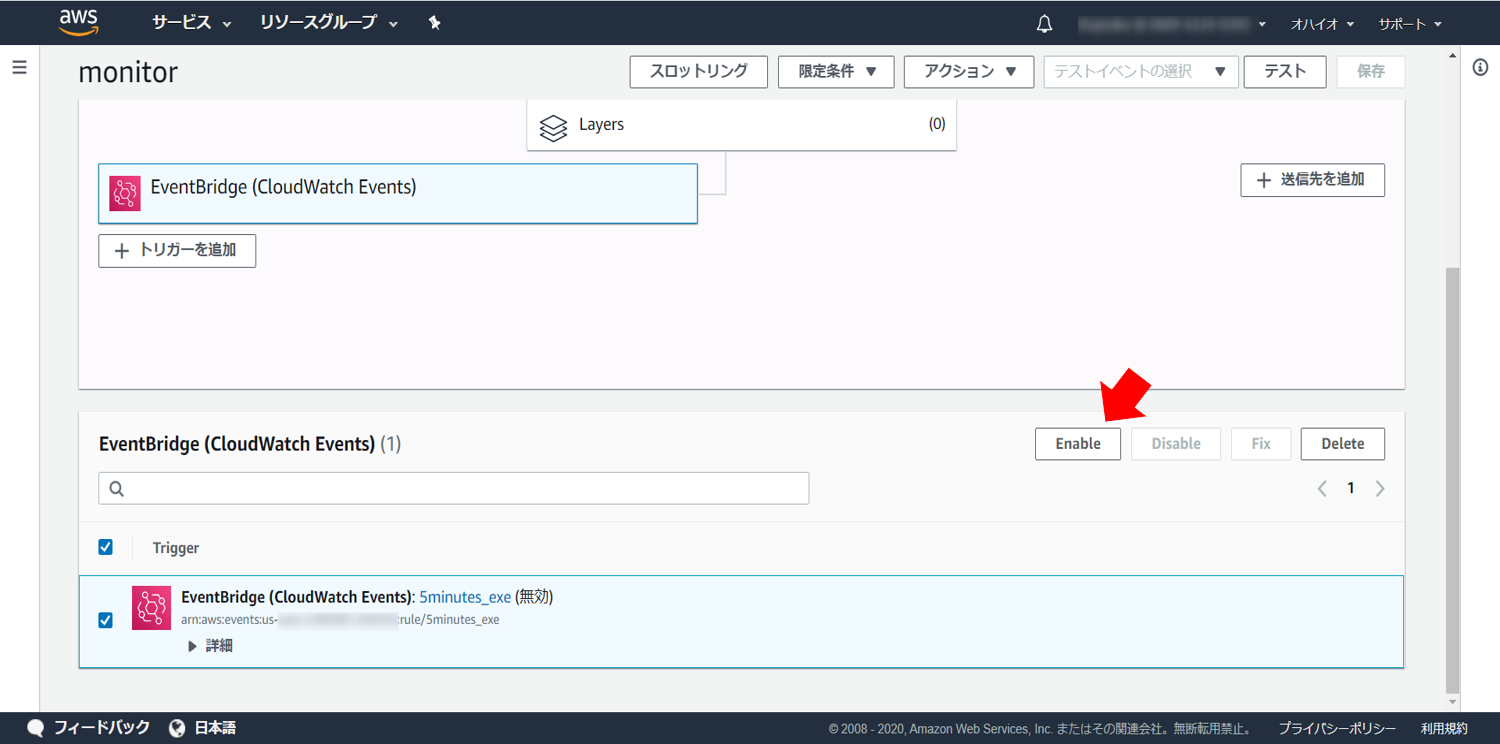This screenshot has width=1500, height=744.
Task: Open the サービス menu
Action: 191,23
